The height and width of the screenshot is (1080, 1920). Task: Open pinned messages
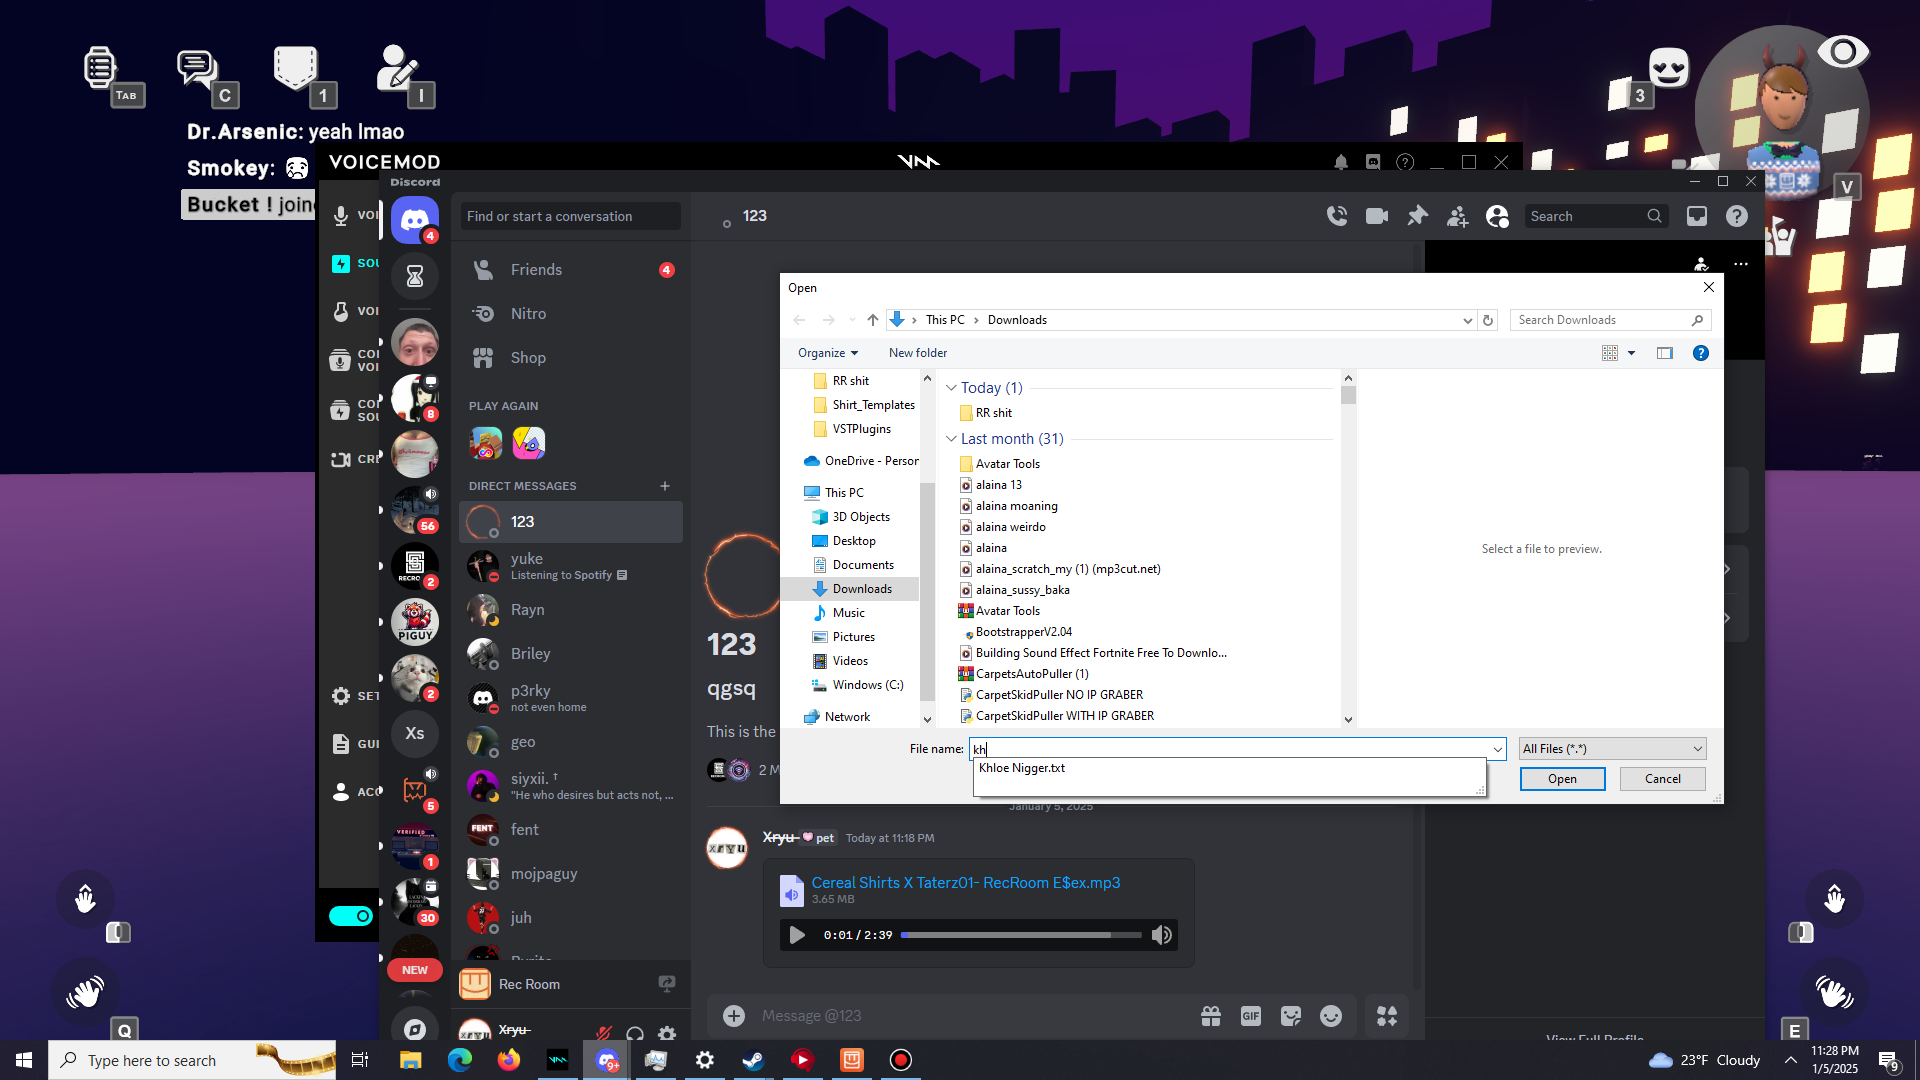coord(1417,216)
